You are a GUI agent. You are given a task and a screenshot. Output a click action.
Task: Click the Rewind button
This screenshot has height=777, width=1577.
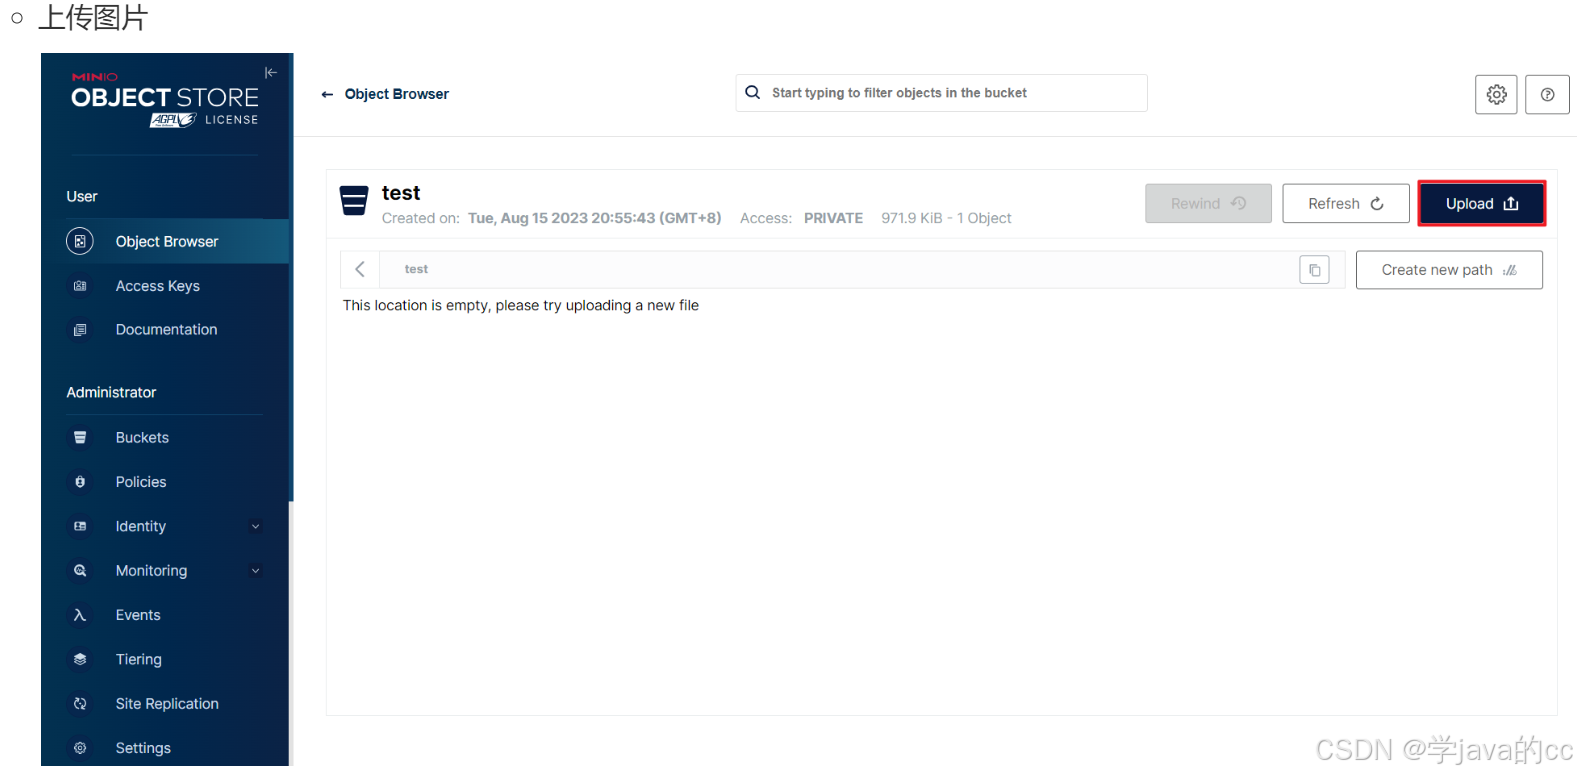point(1208,203)
